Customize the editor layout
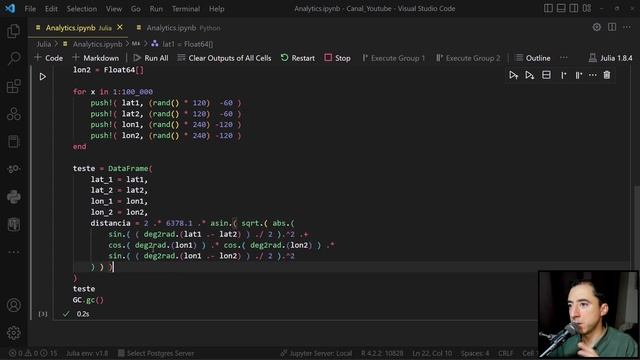Screen dimensions: 640x360 (x=587, y=8)
